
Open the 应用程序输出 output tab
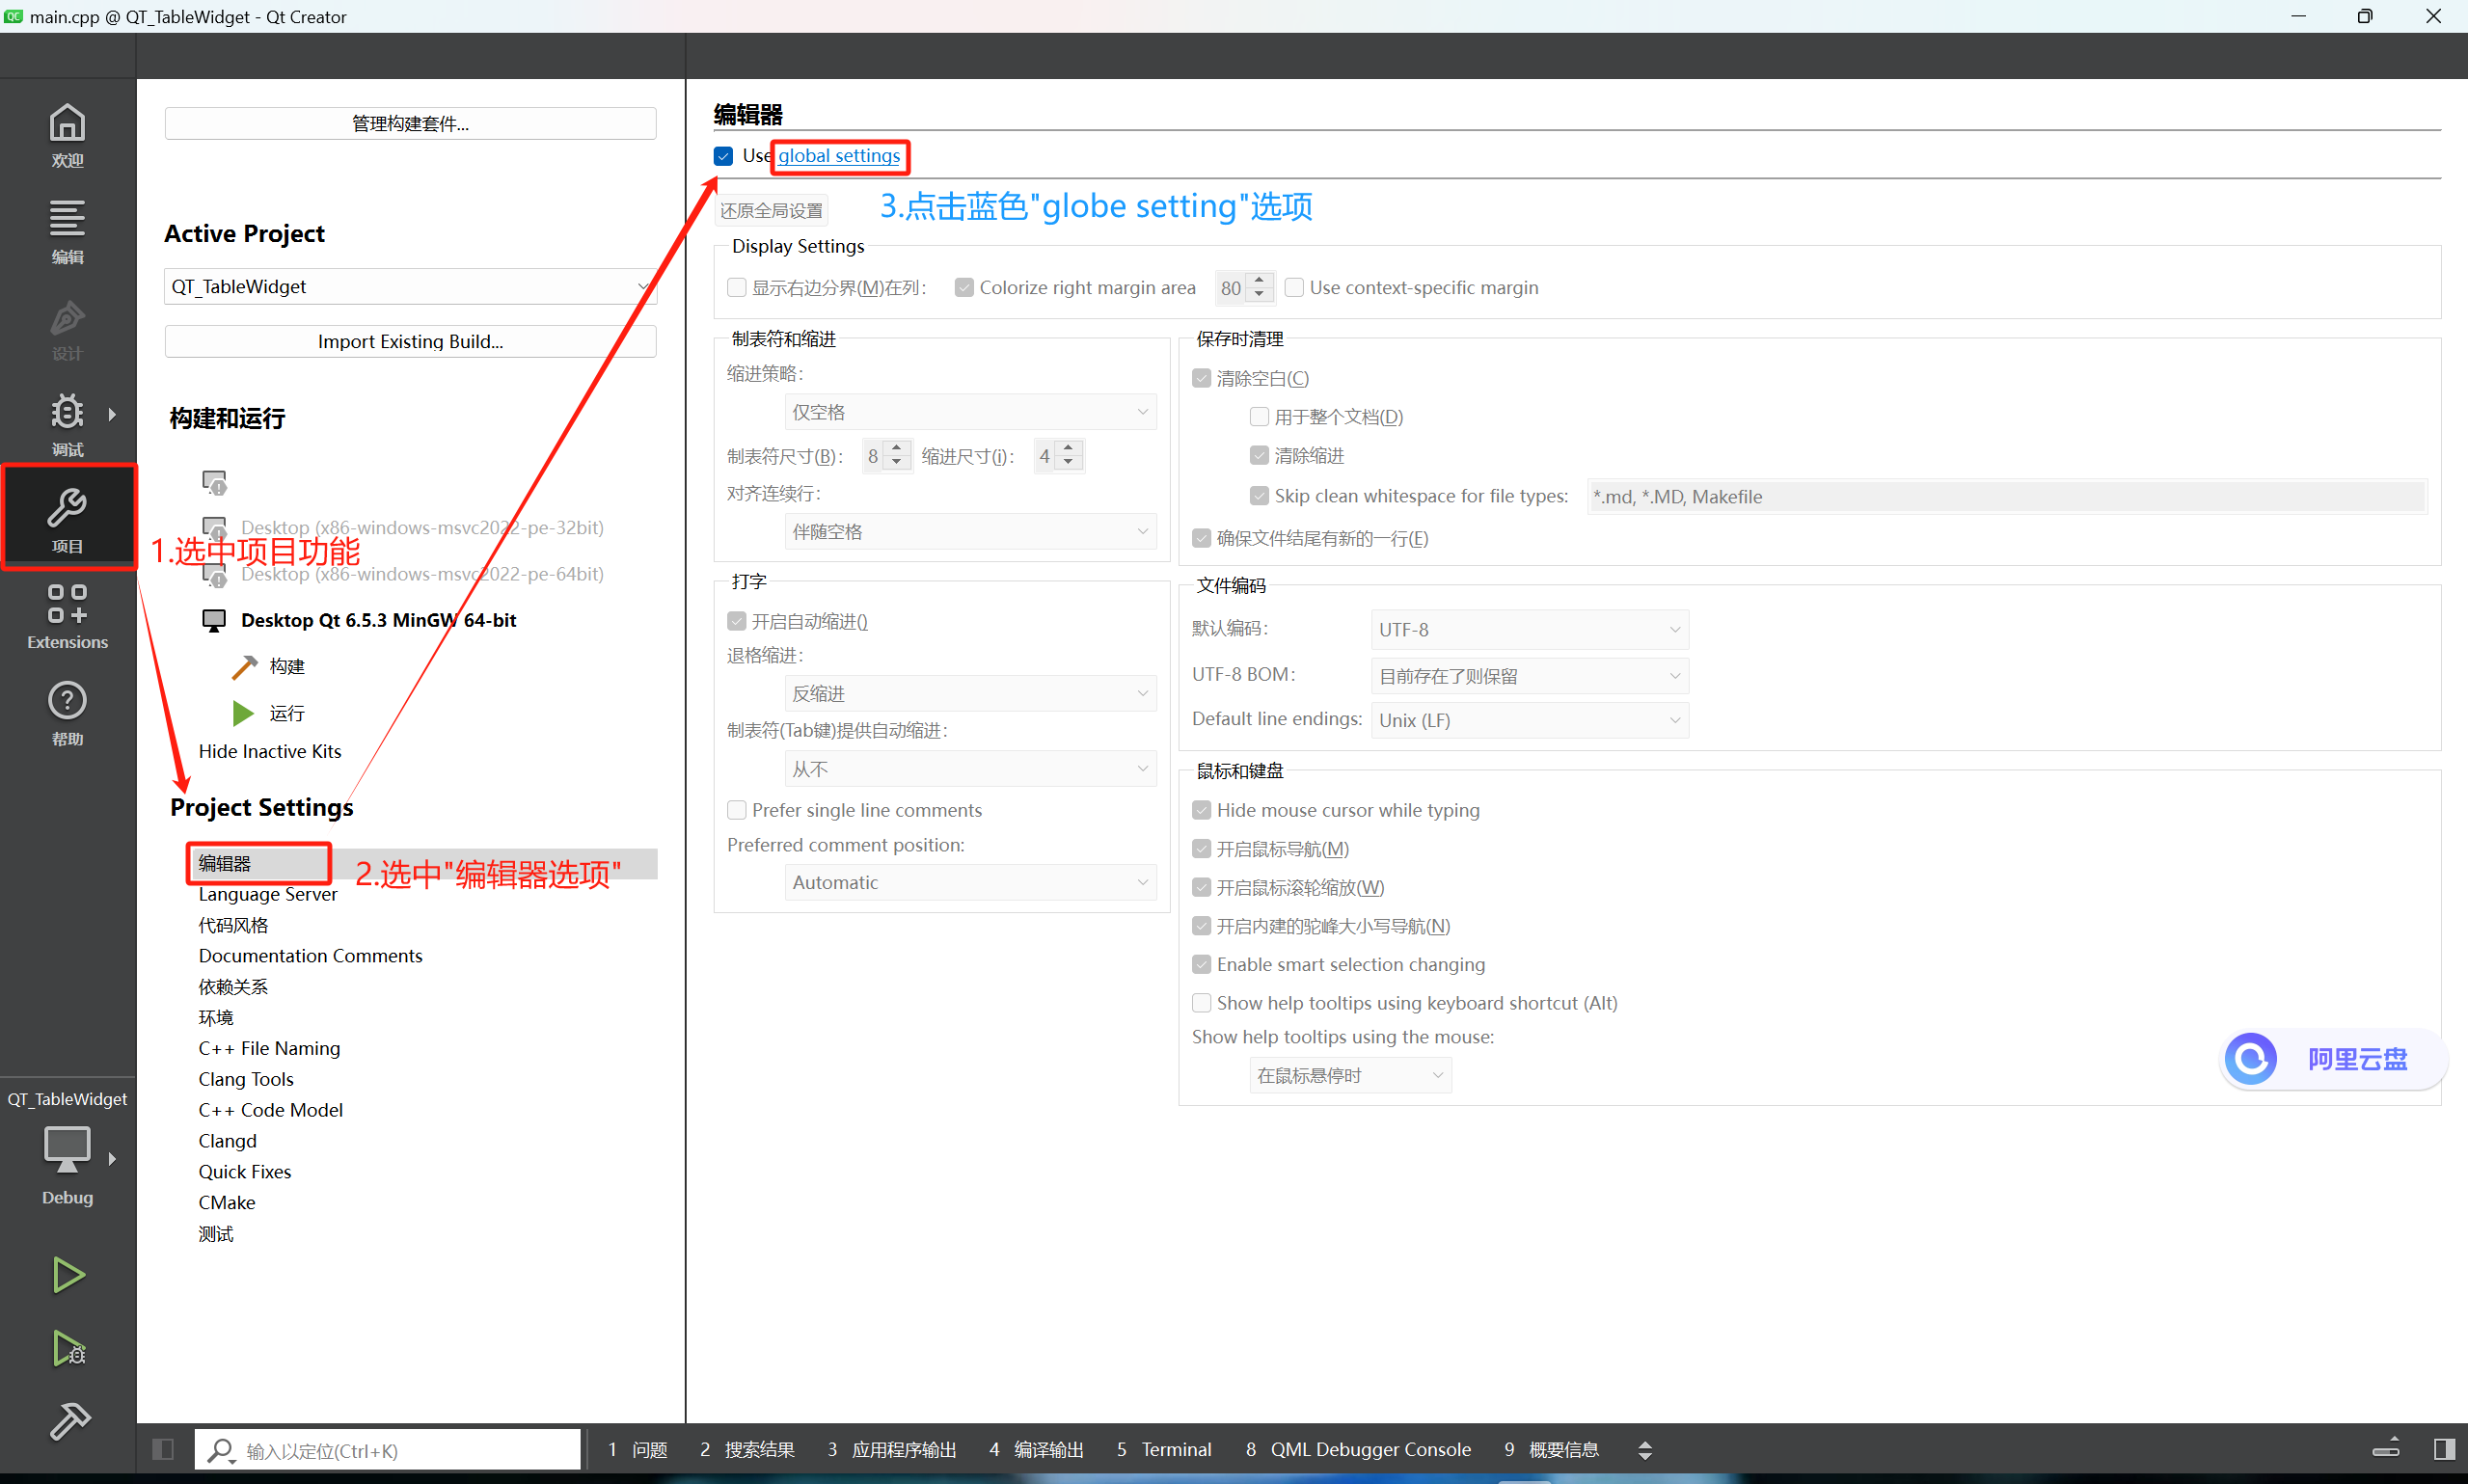coord(892,1449)
